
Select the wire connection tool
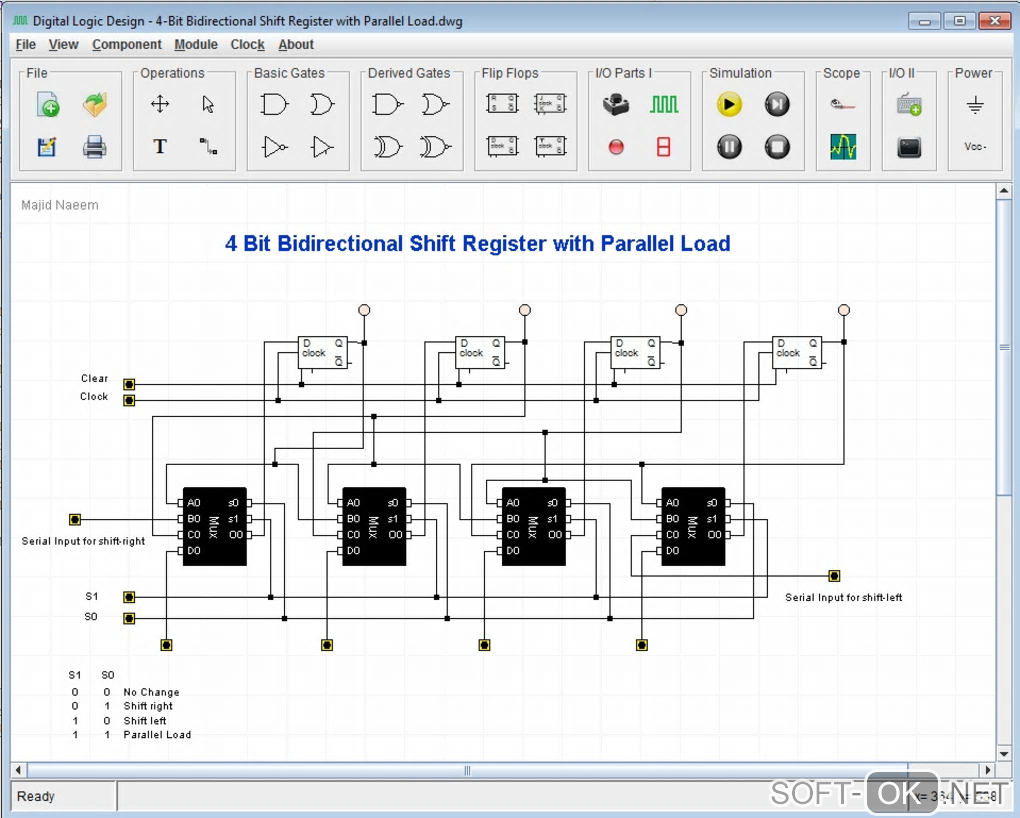pos(208,147)
